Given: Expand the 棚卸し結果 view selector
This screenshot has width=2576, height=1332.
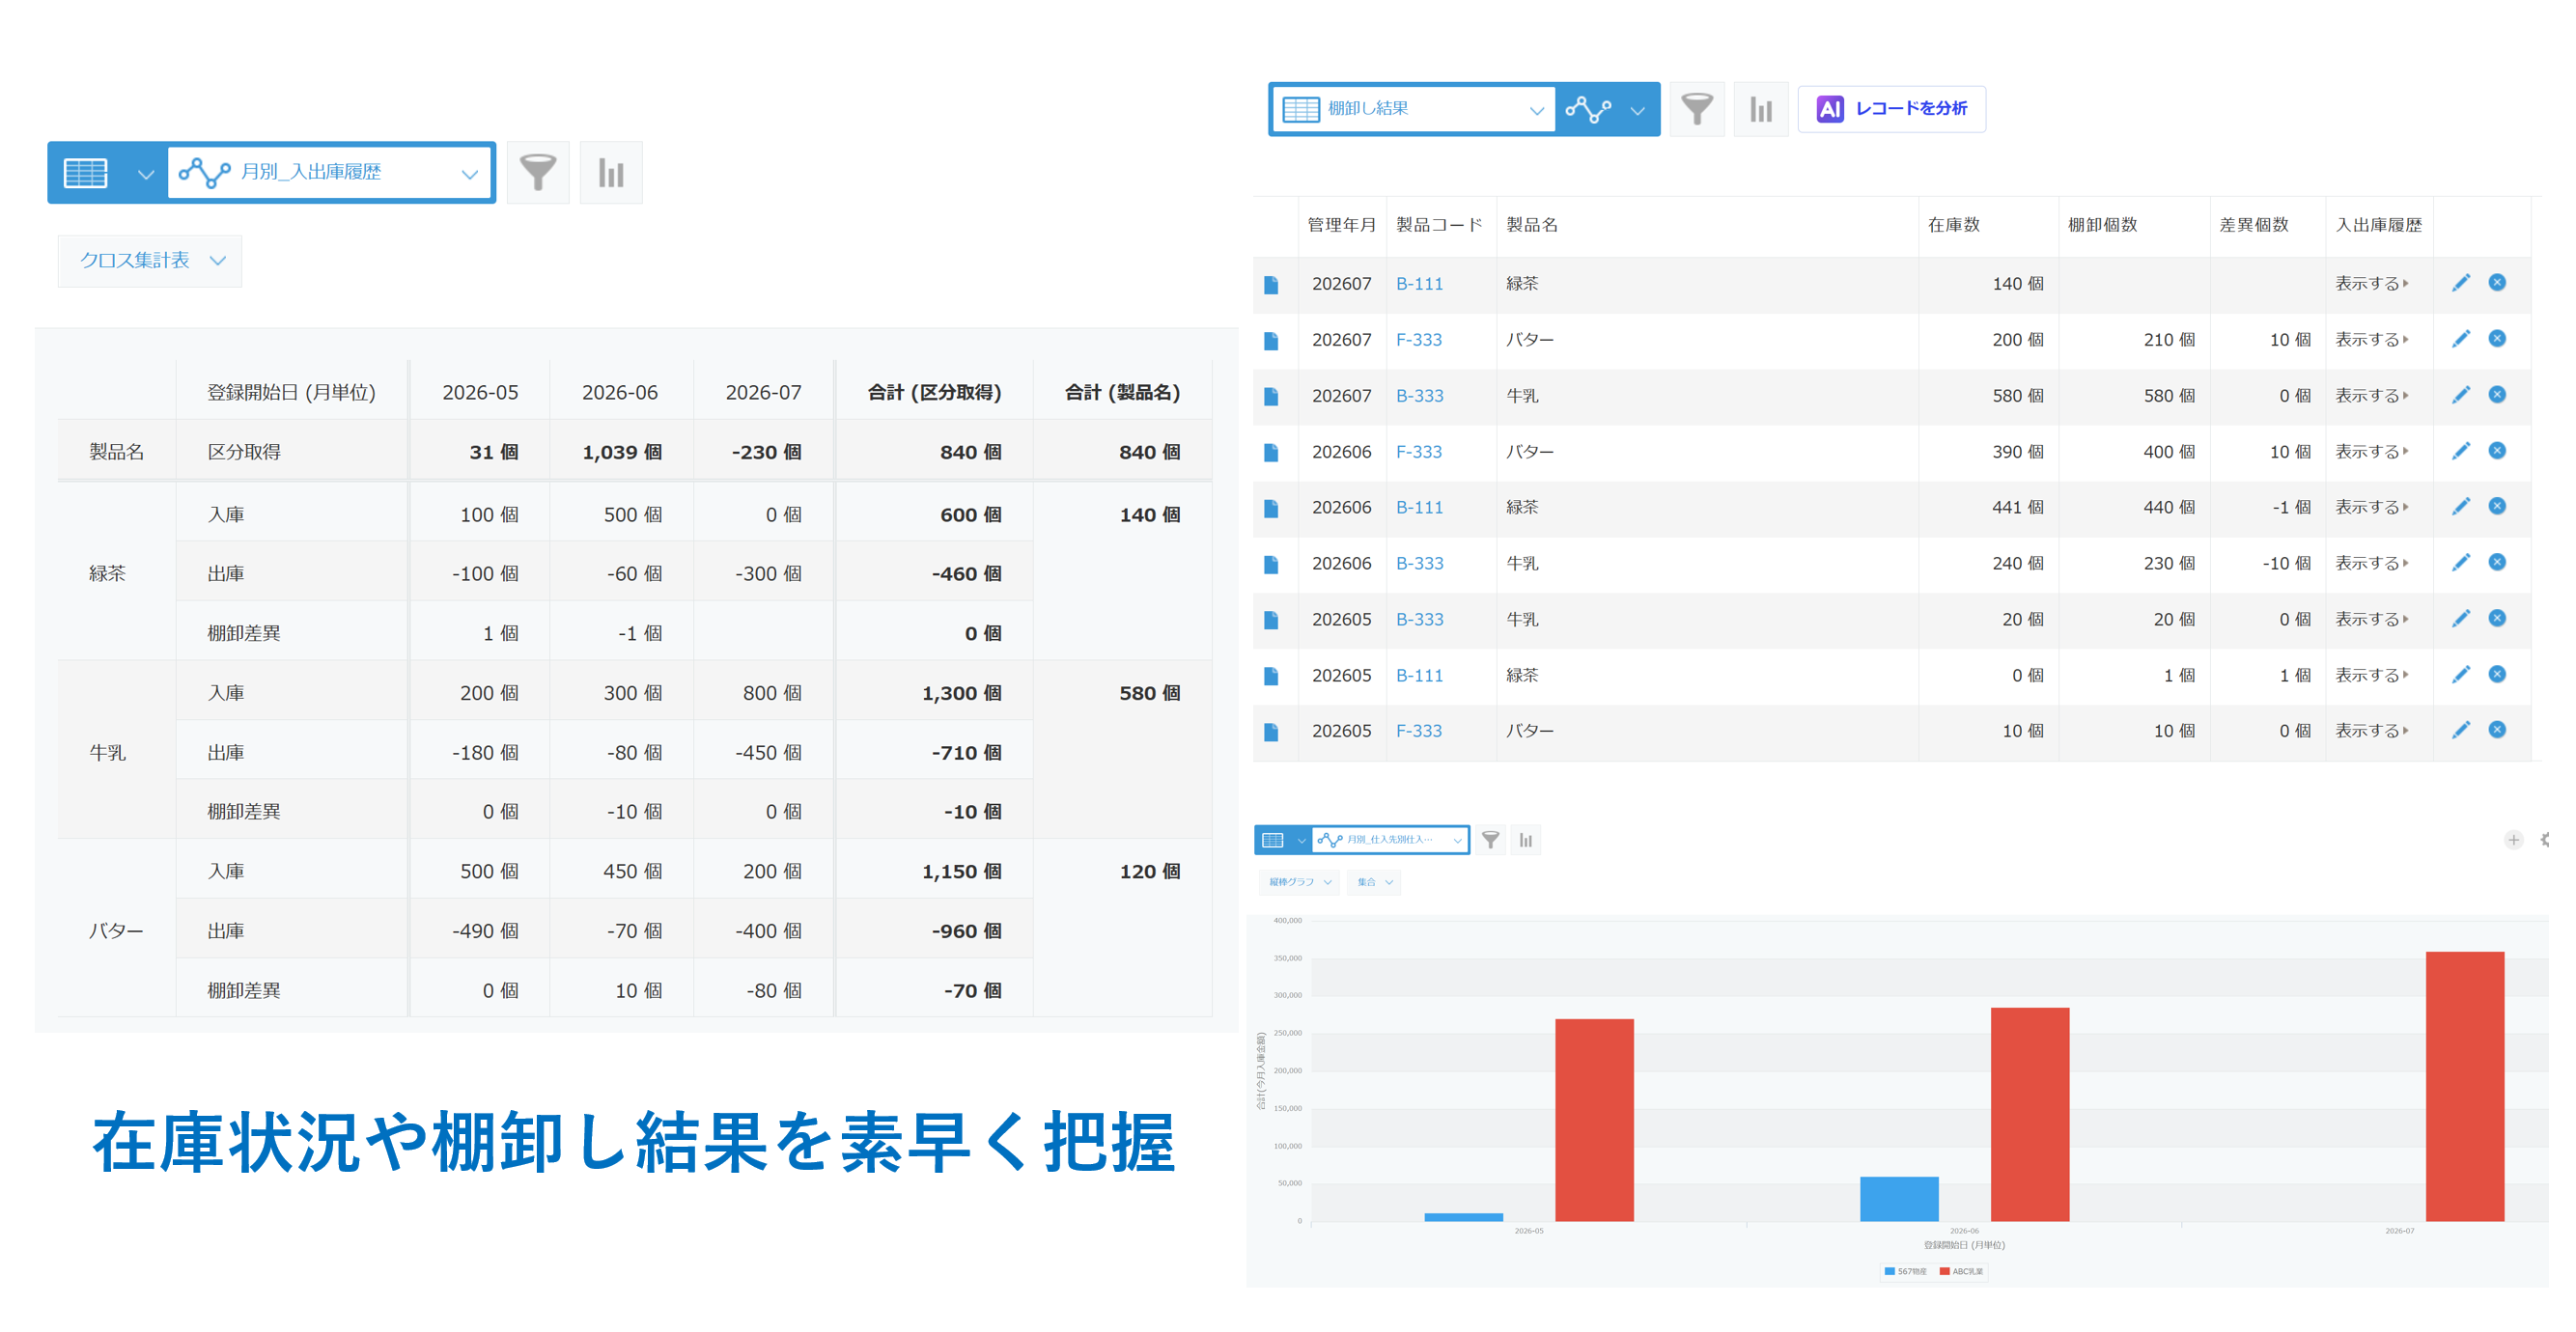Looking at the screenshot, I should tap(1413, 109).
